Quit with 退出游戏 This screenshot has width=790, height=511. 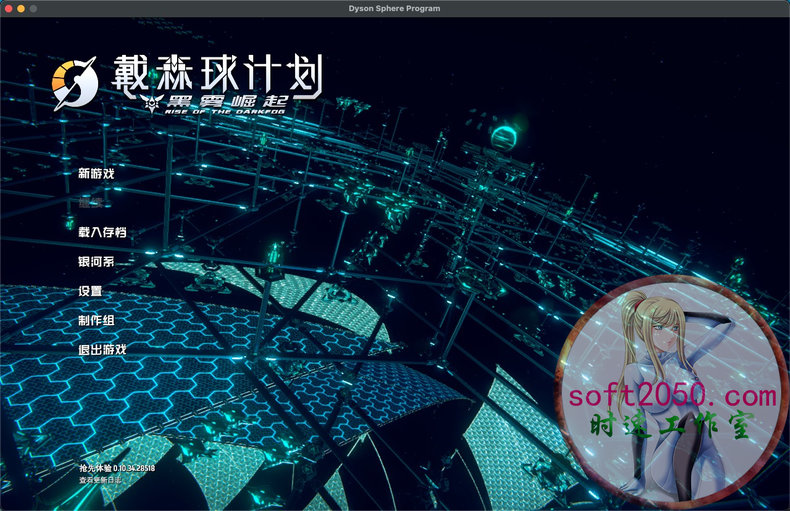coord(102,349)
